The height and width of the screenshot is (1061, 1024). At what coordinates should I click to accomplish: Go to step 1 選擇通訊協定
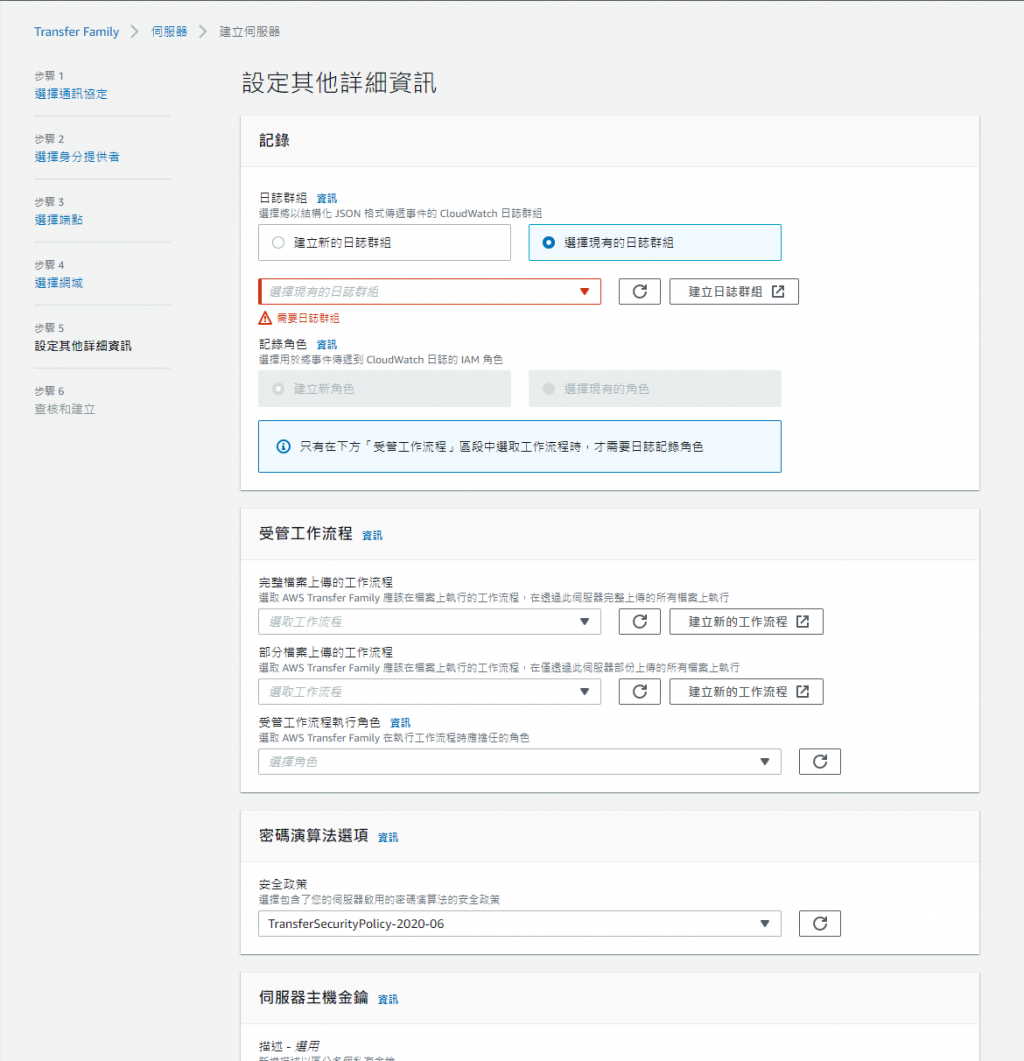coord(71,94)
